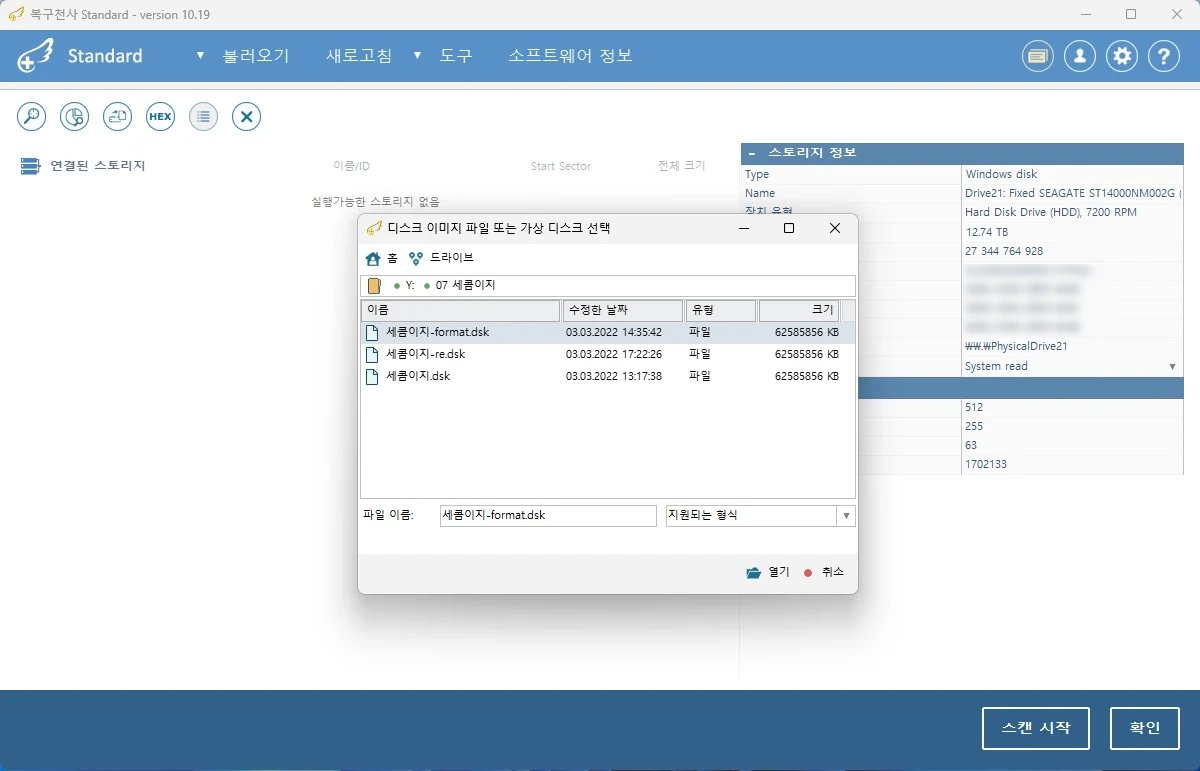Click the PhysicalDrive21 path value

point(1017,346)
